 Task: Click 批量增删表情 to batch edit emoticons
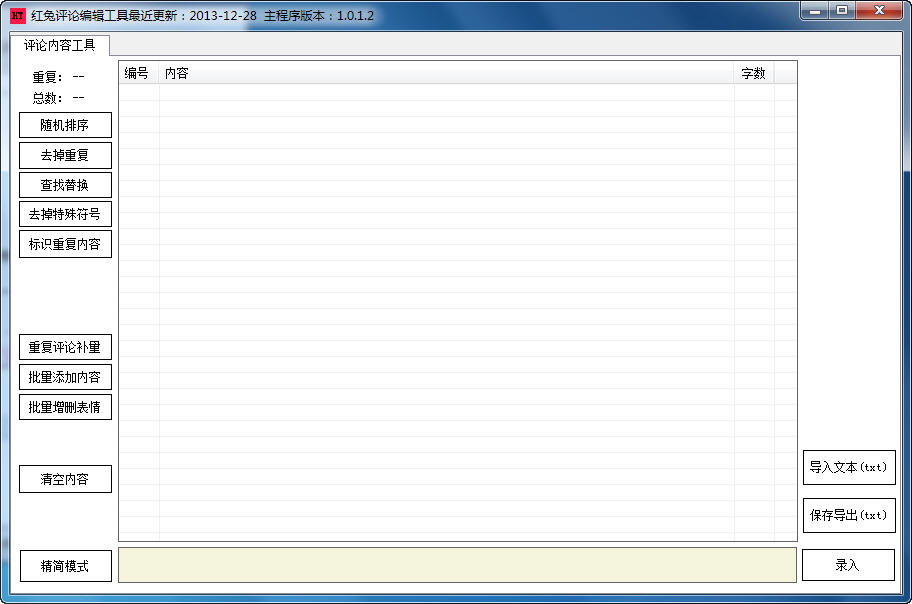pyautogui.click(x=65, y=407)
